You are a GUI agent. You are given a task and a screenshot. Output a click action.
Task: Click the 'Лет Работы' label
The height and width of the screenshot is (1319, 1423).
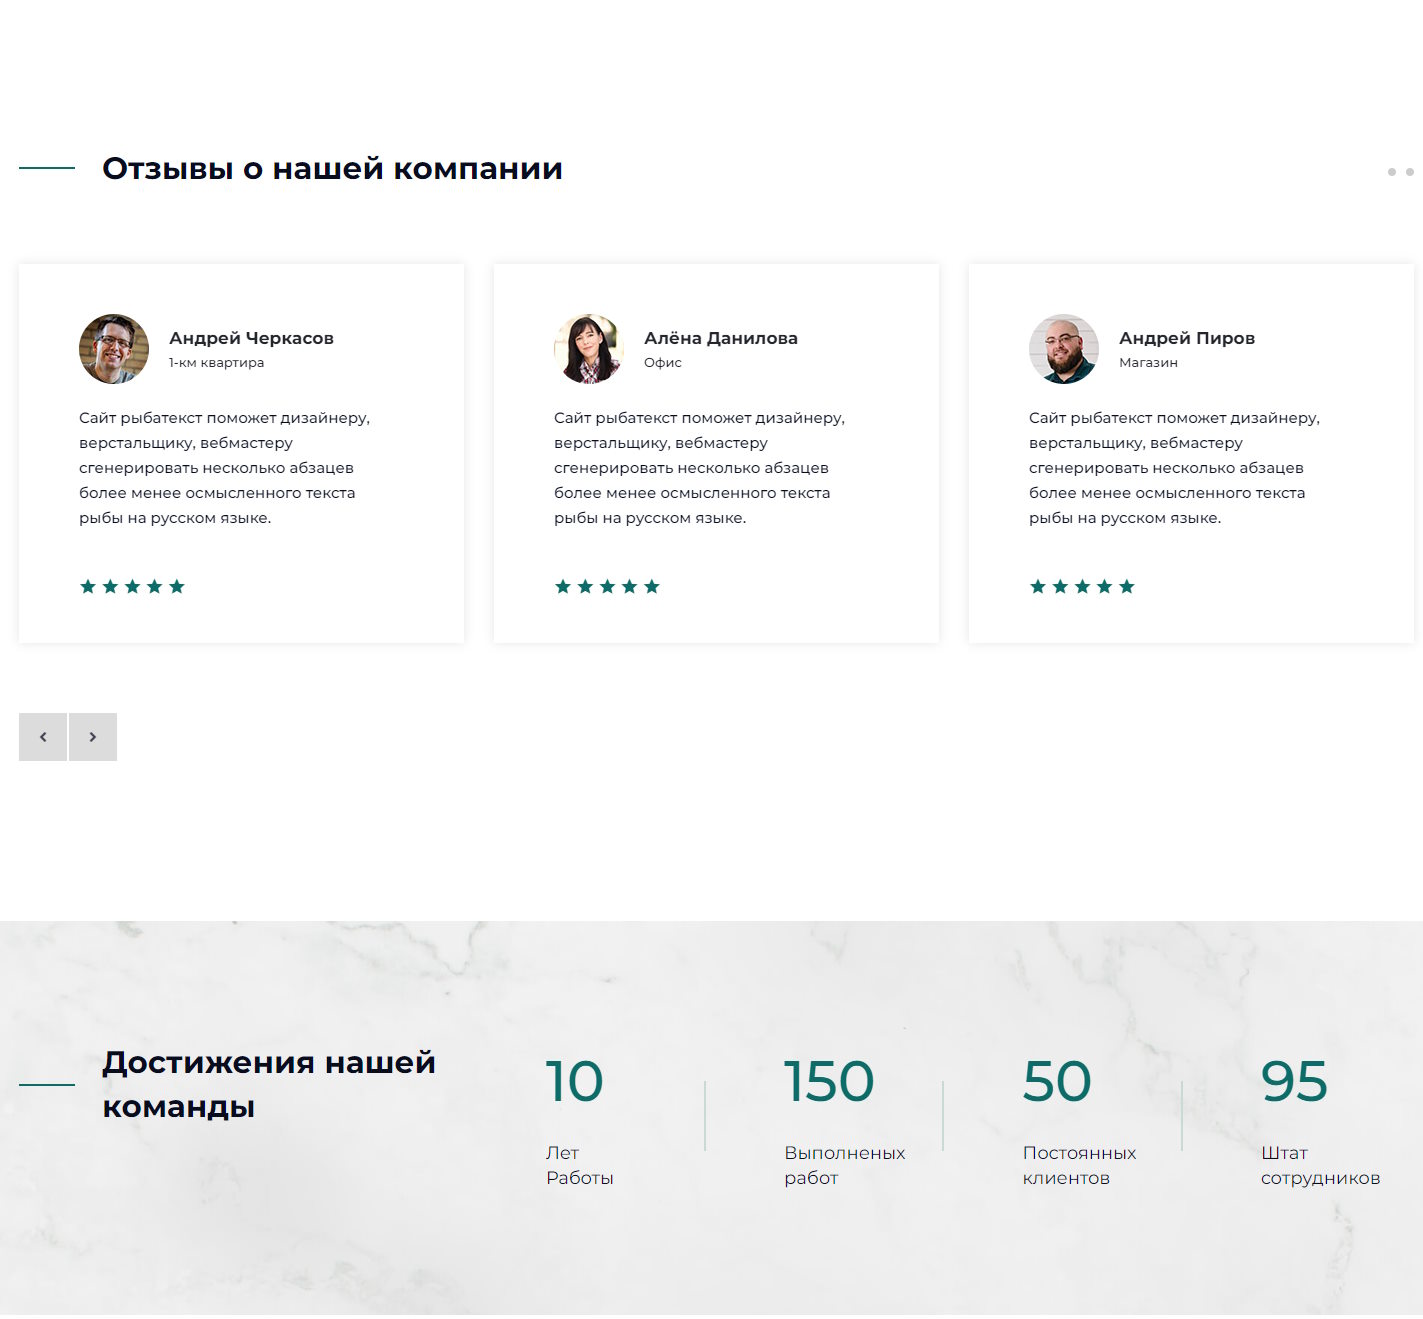pyautogui.click(x=580, y=1165)
